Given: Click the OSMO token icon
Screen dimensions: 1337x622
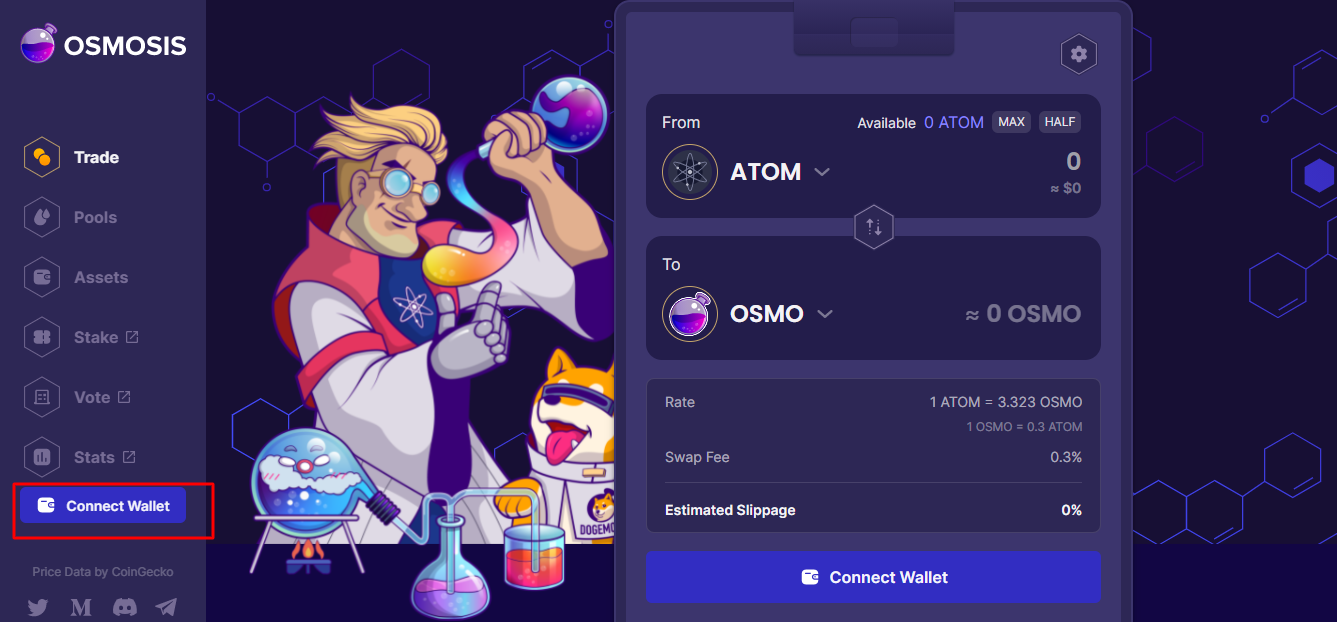Looking at the screenshot, I should tap(690, 314).
